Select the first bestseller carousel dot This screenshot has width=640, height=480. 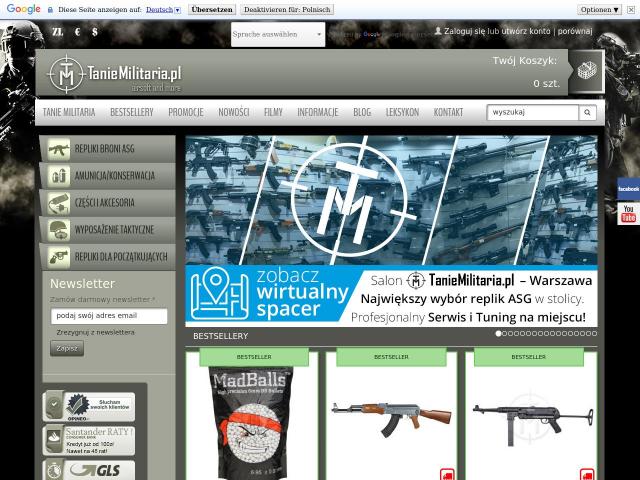point(498,333)
